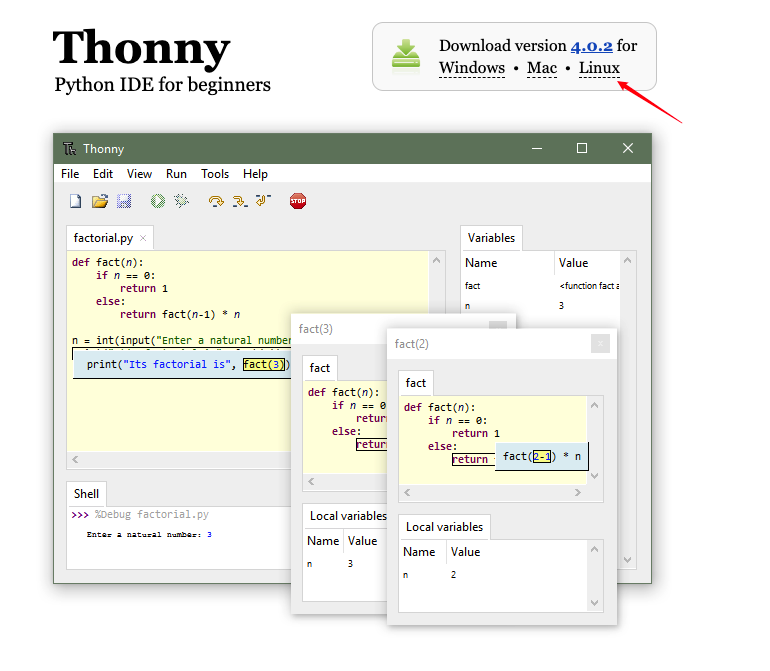
Task: Click the 4.0.2 version link
Action: tap(591, 46)
